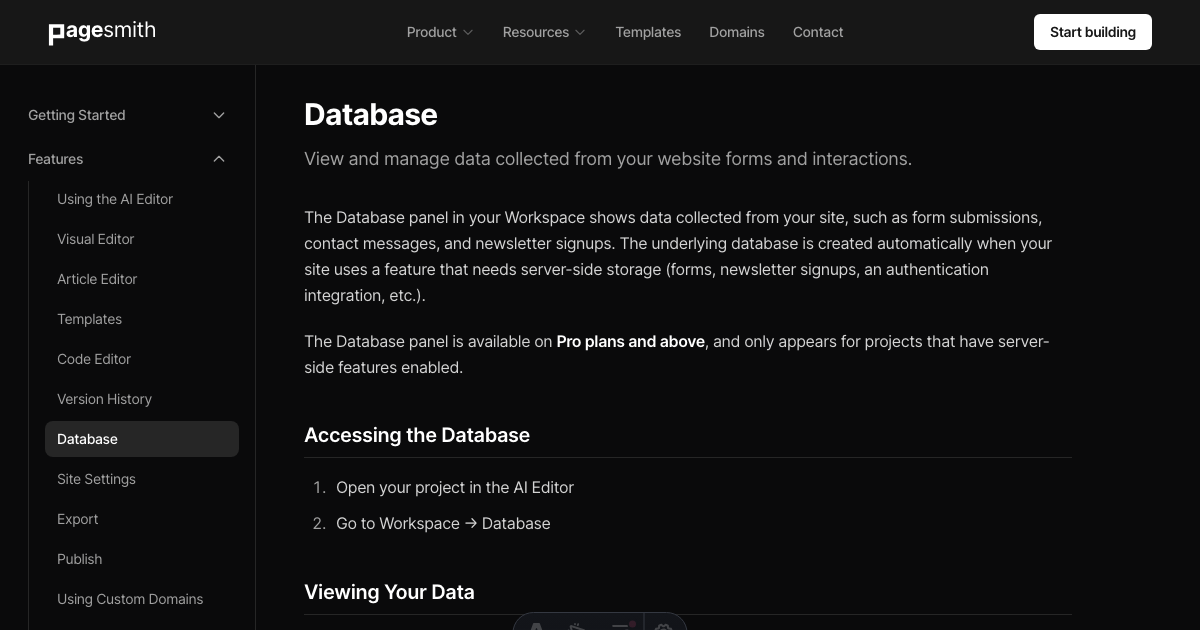Click 'Open your project in the AI Editor' step
The height and width of the screenshot is (630, 1200).
point(455,487)
